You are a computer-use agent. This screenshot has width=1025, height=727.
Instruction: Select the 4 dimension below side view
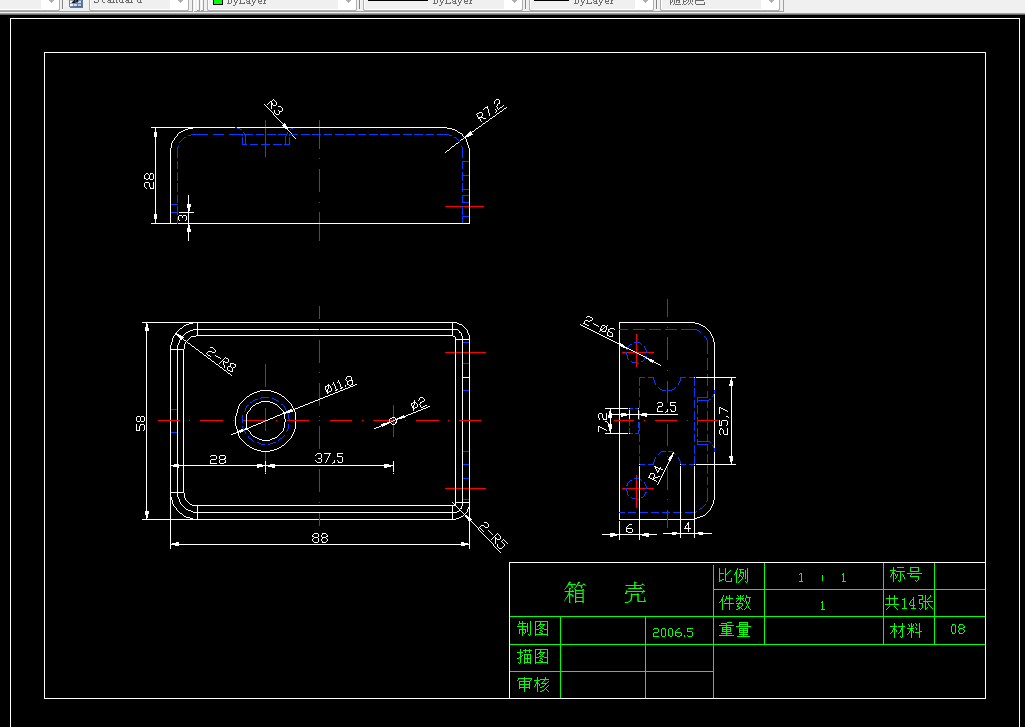687,526
